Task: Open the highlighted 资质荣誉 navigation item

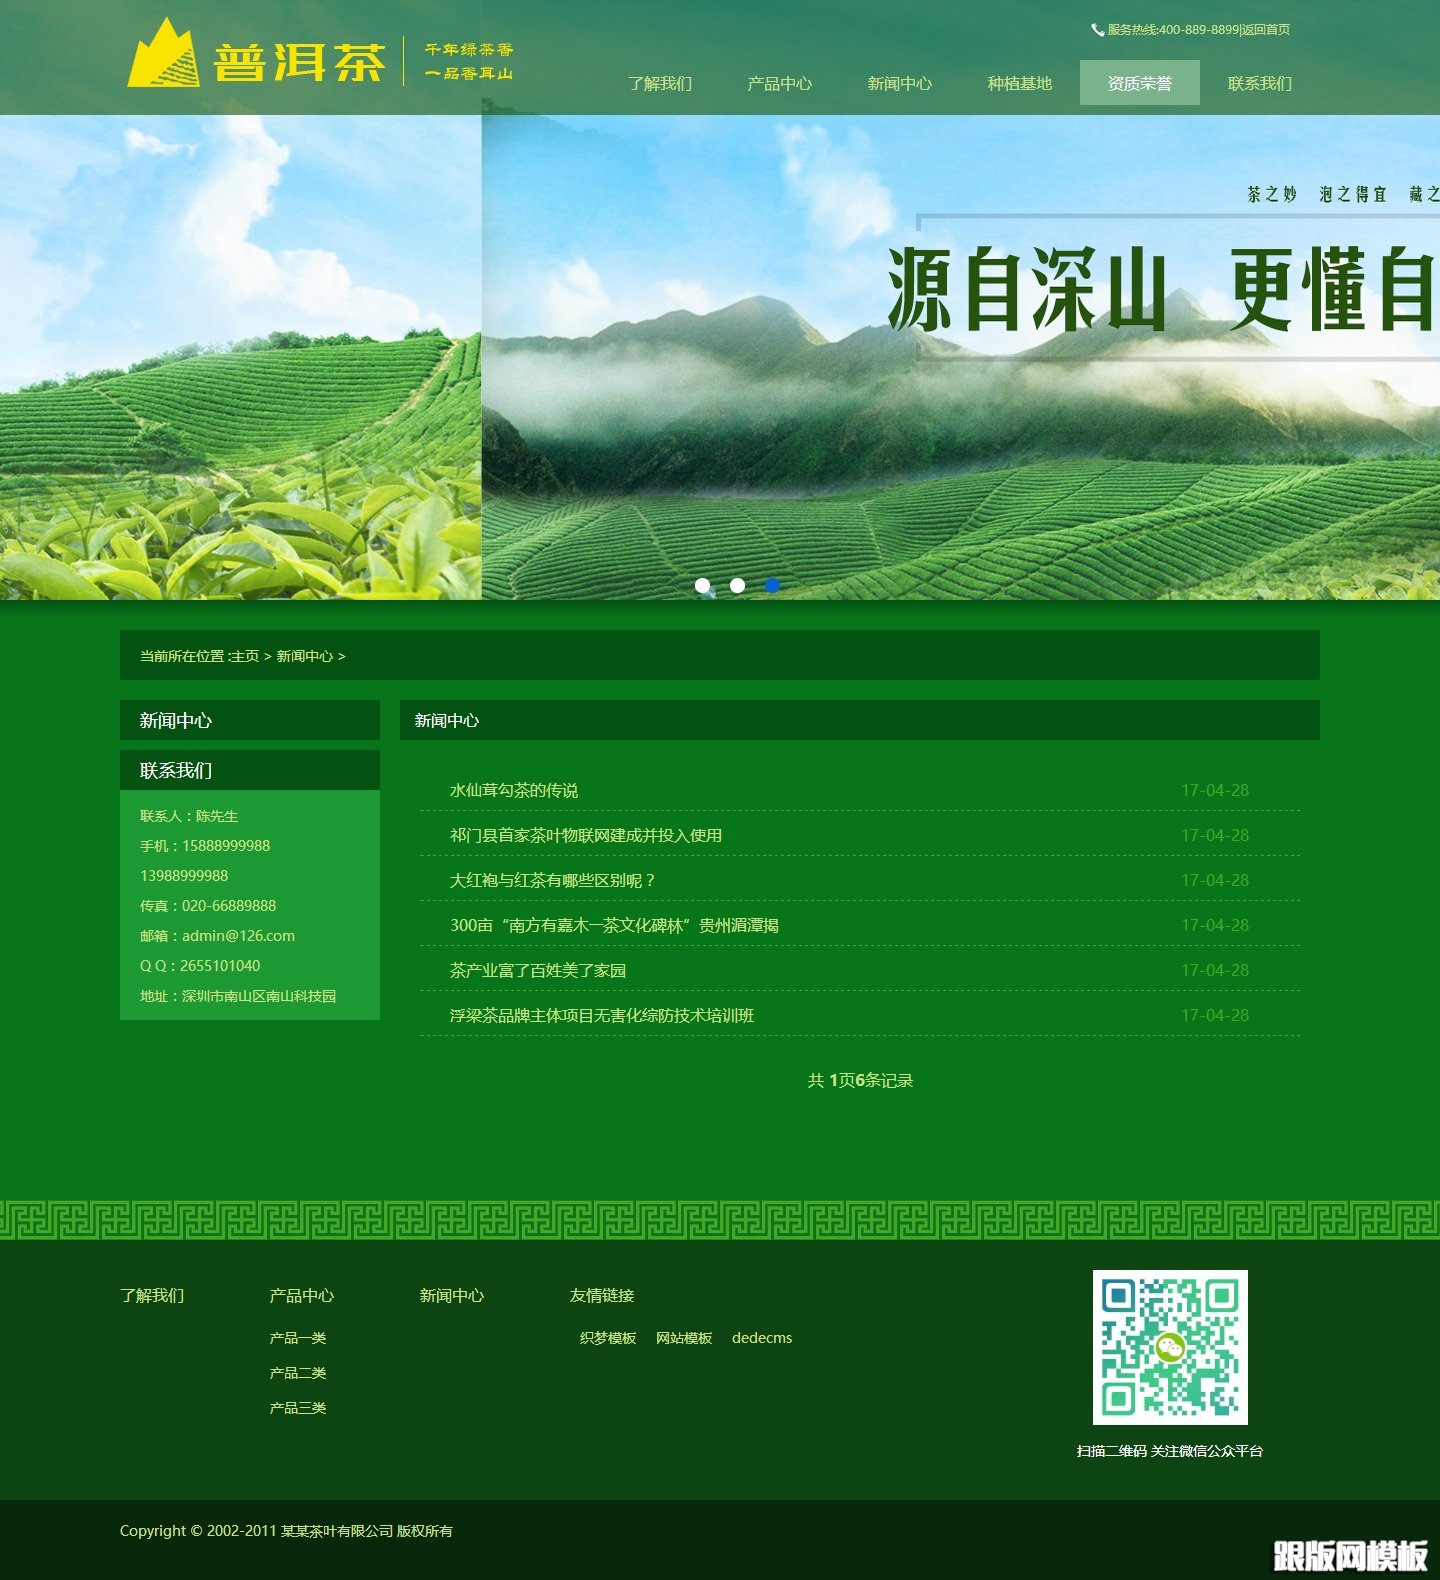Action: 1140,83
